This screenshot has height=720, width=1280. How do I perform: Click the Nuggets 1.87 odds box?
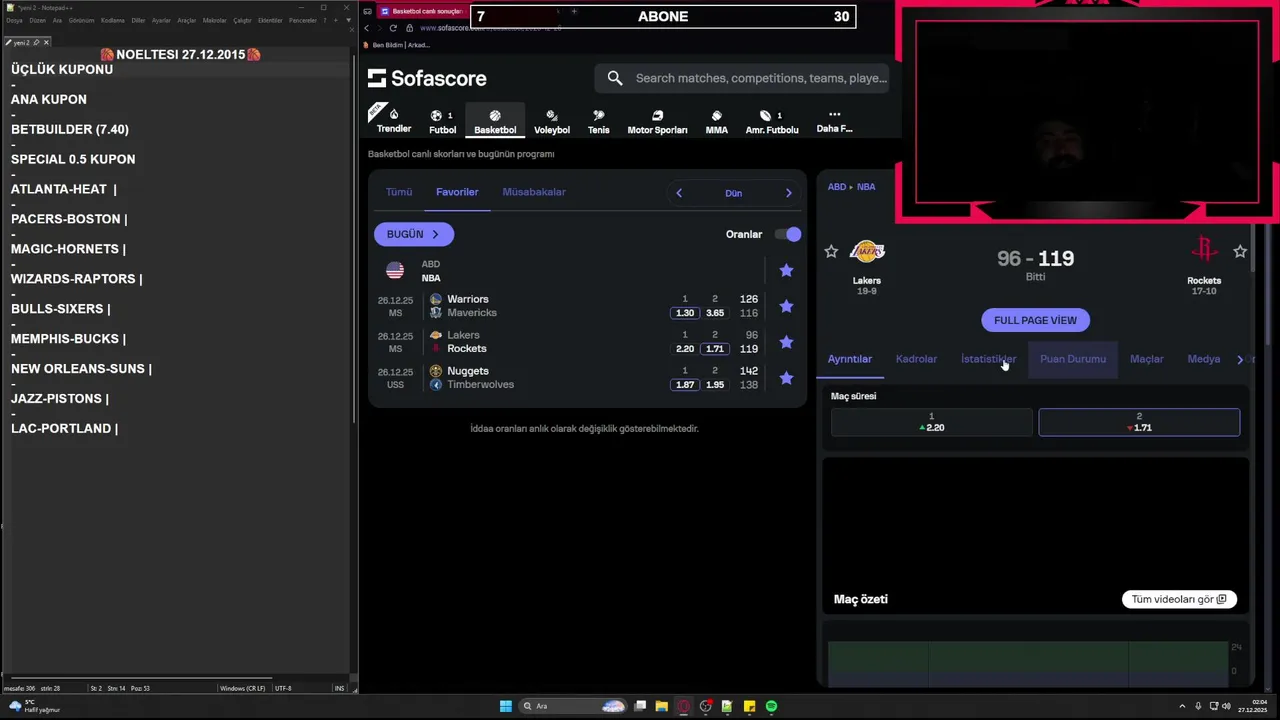click(685, 385)
